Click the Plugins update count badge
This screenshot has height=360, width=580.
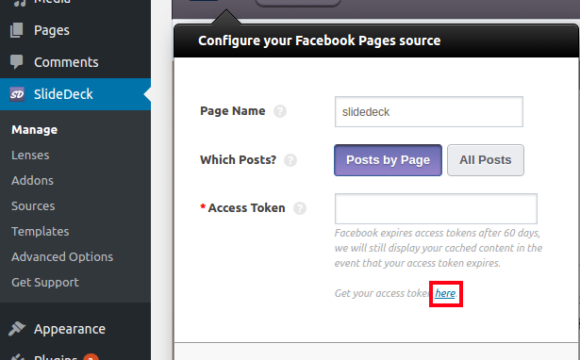coord(91,357)
